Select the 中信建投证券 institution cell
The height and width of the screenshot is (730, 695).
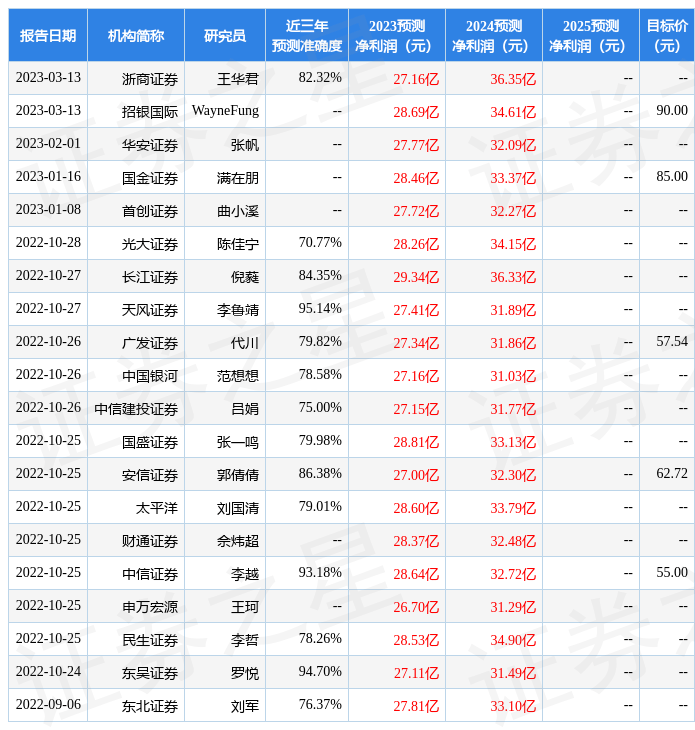[x=136, y=409]
